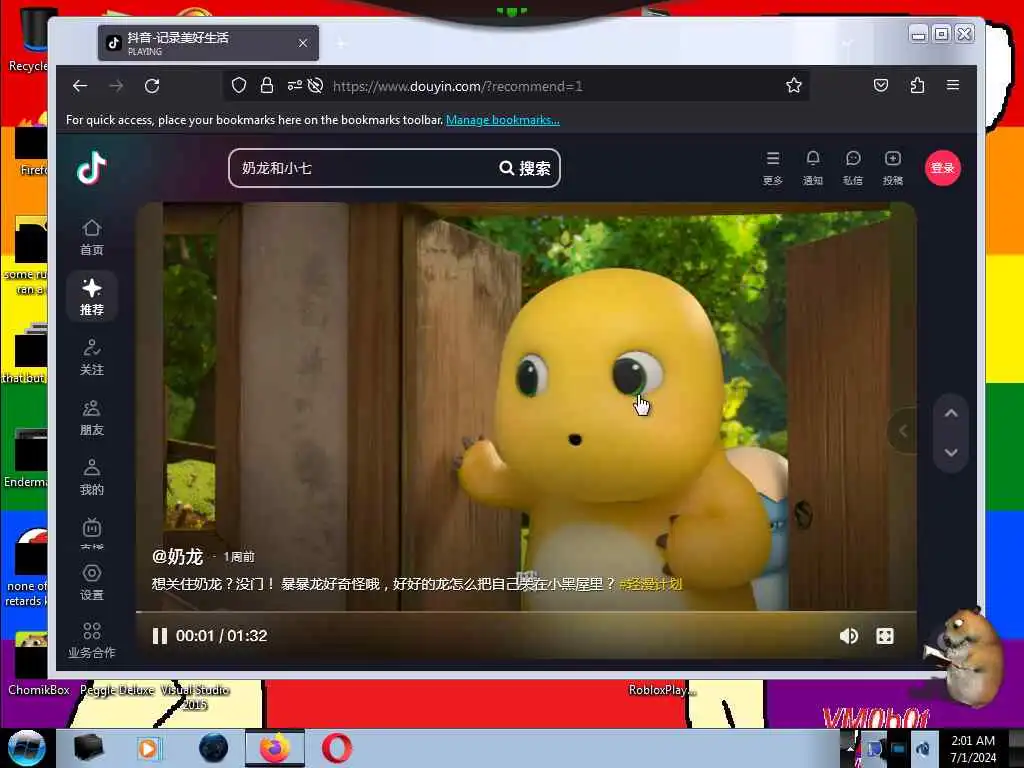Image resolution: width=1024 pixels, height=768 pixels.
Task: Click the red 登录 login button
Action: coord(942,168)
